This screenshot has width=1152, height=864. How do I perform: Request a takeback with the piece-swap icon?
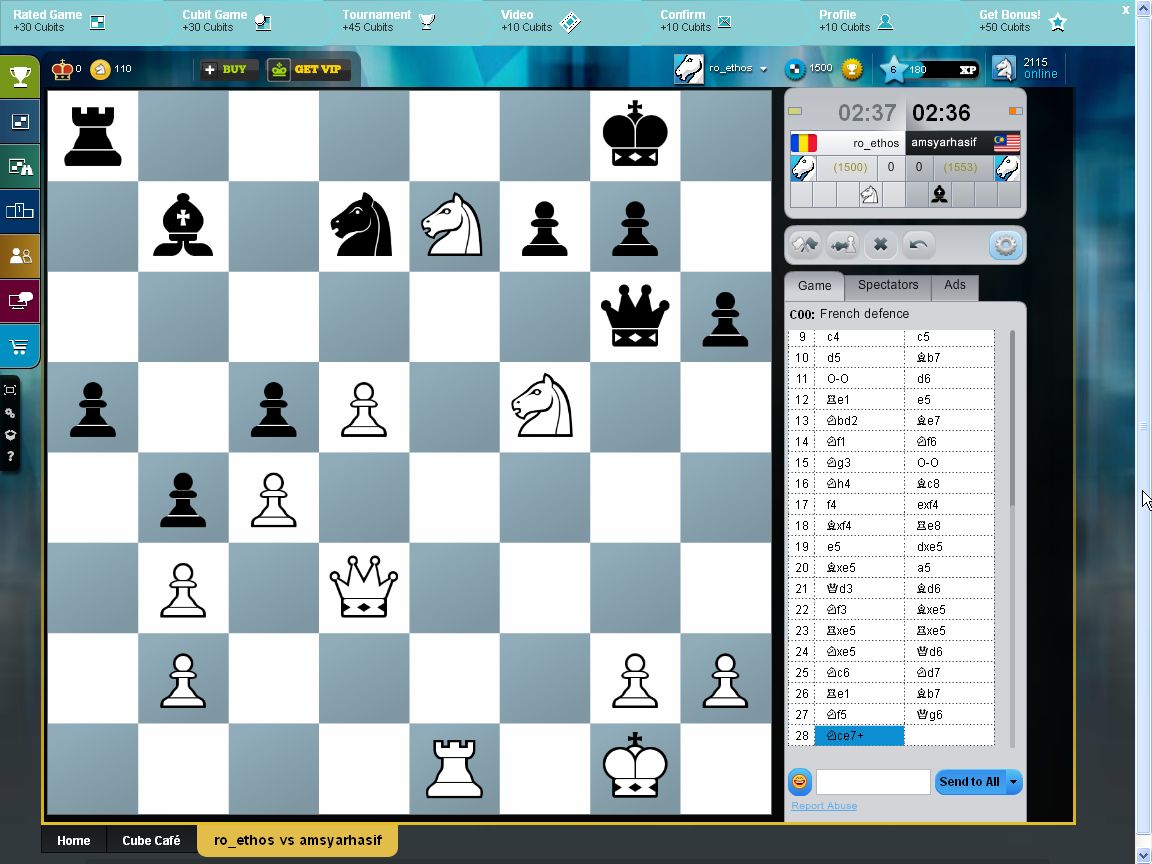click(x=843, y=244)
